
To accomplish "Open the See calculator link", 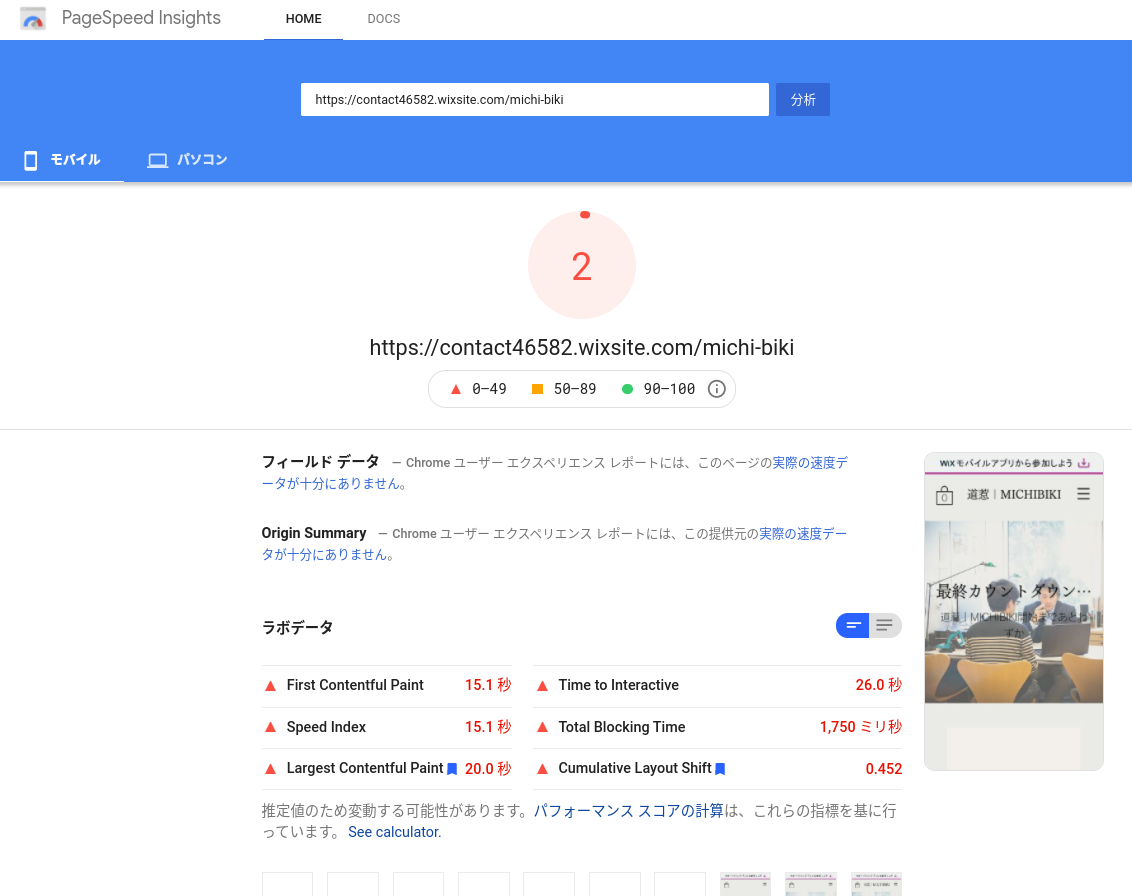I will click(394, 832).
